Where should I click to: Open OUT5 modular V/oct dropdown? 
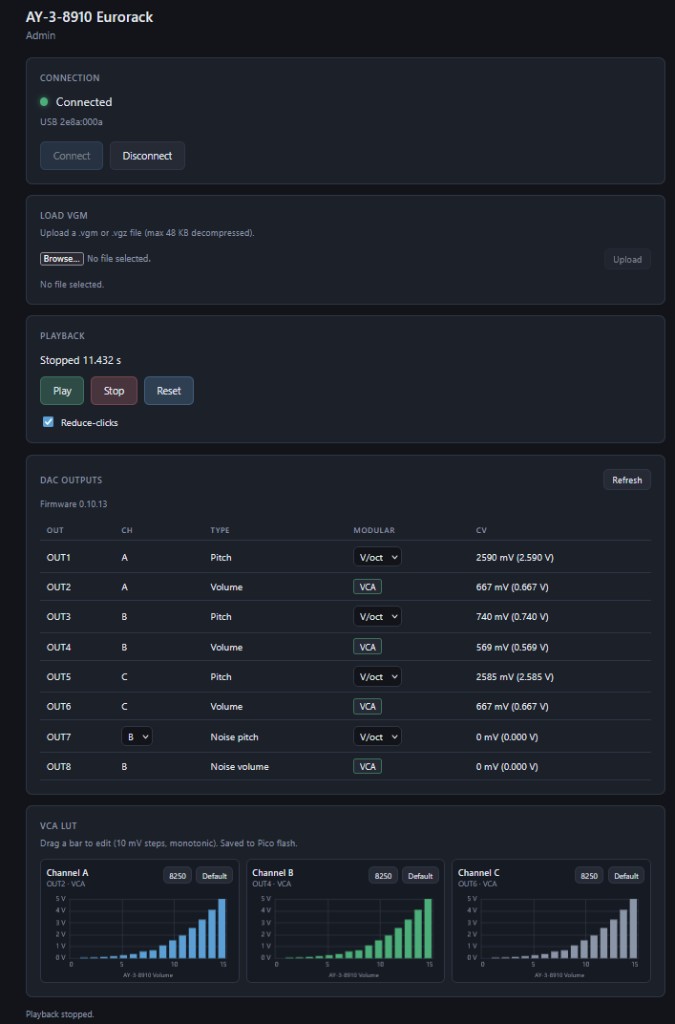coord(377,677)
